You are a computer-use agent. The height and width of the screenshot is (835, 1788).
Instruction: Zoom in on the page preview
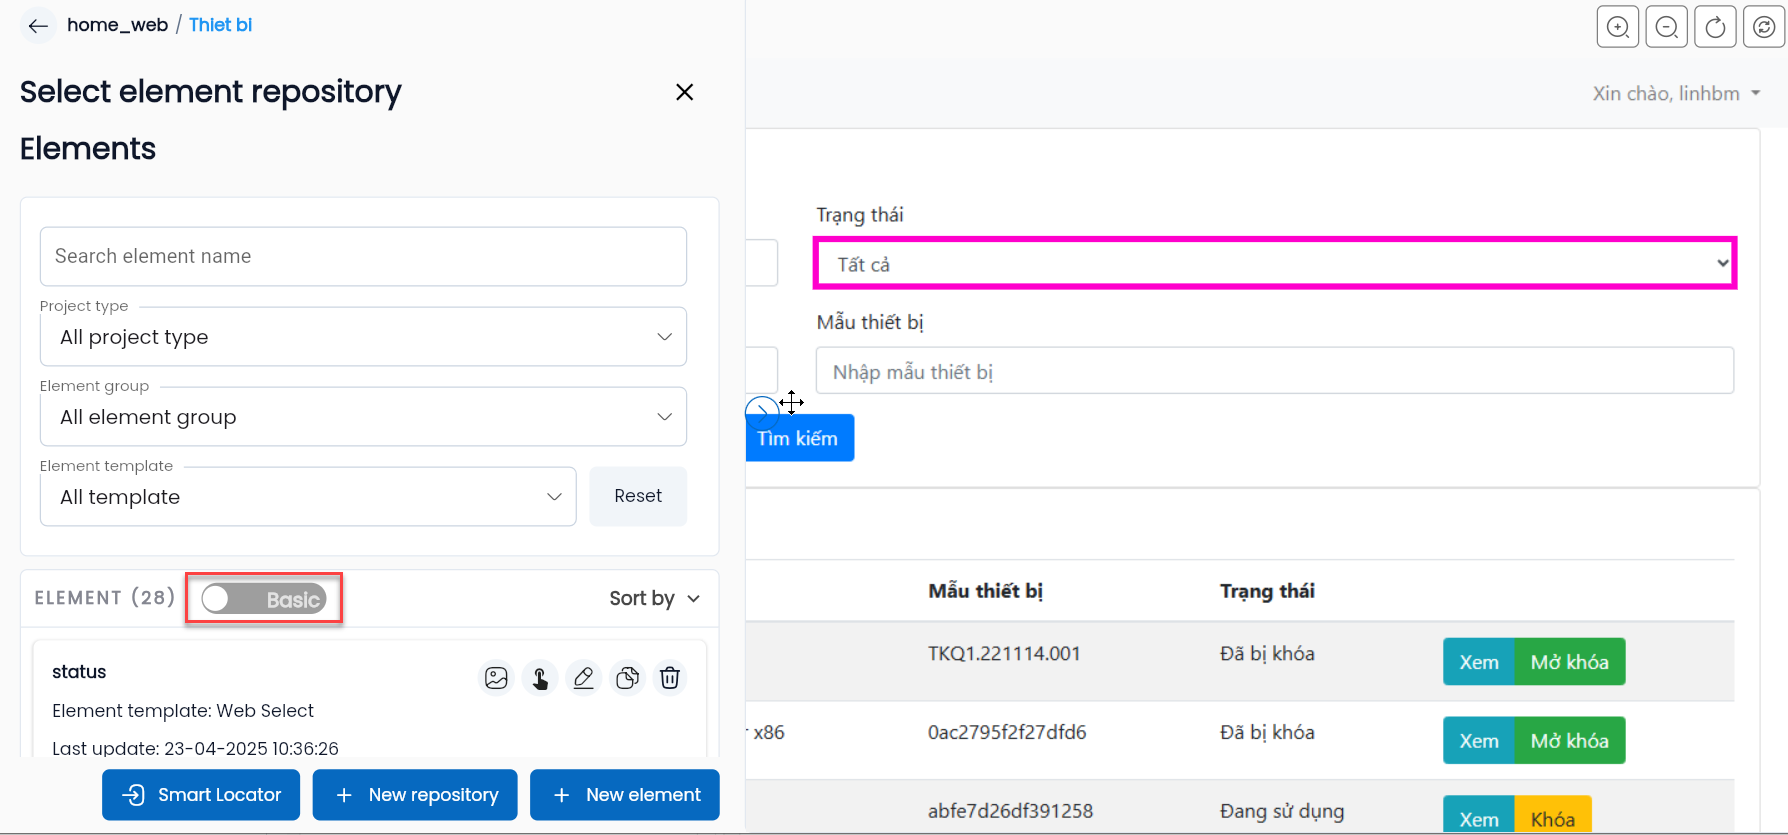pos(1618,27)
